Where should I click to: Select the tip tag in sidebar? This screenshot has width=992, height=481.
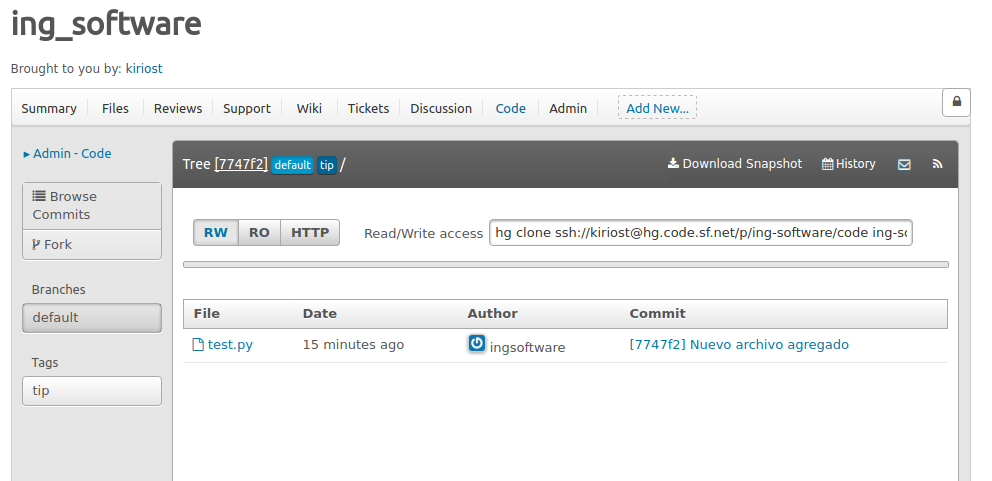(x=92, y=390)
